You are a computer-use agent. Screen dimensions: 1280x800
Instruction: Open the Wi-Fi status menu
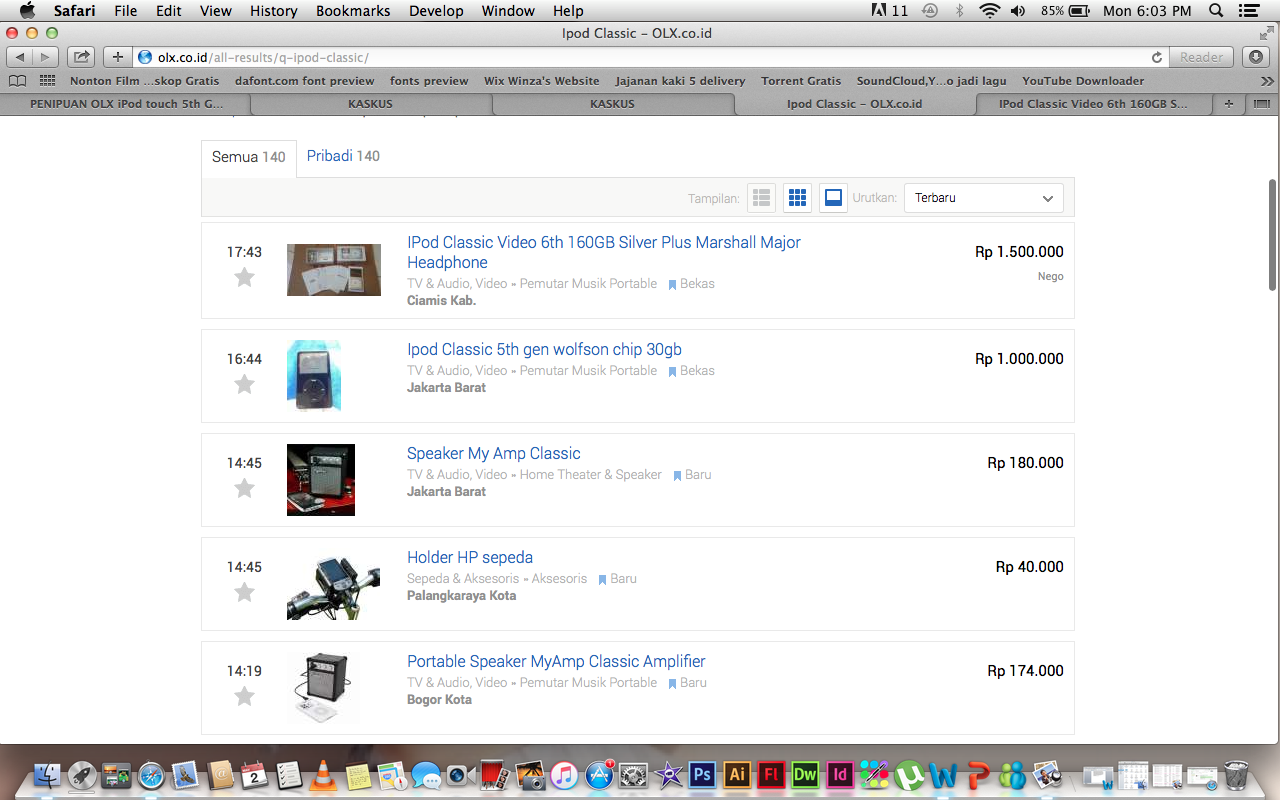point(990,11)
